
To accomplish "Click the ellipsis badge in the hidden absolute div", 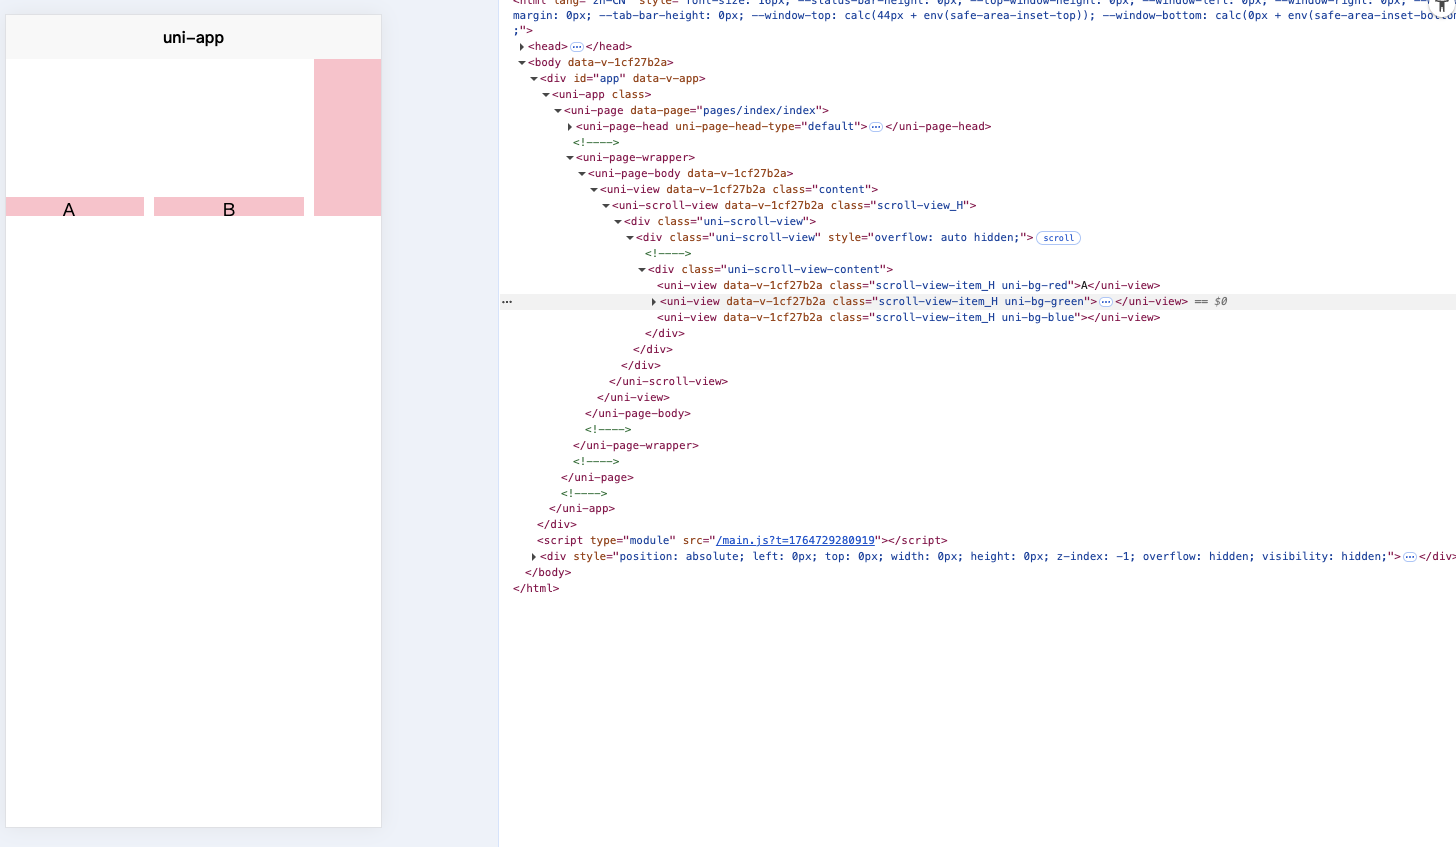I will pyautogui.click(x=1410, y=557).
